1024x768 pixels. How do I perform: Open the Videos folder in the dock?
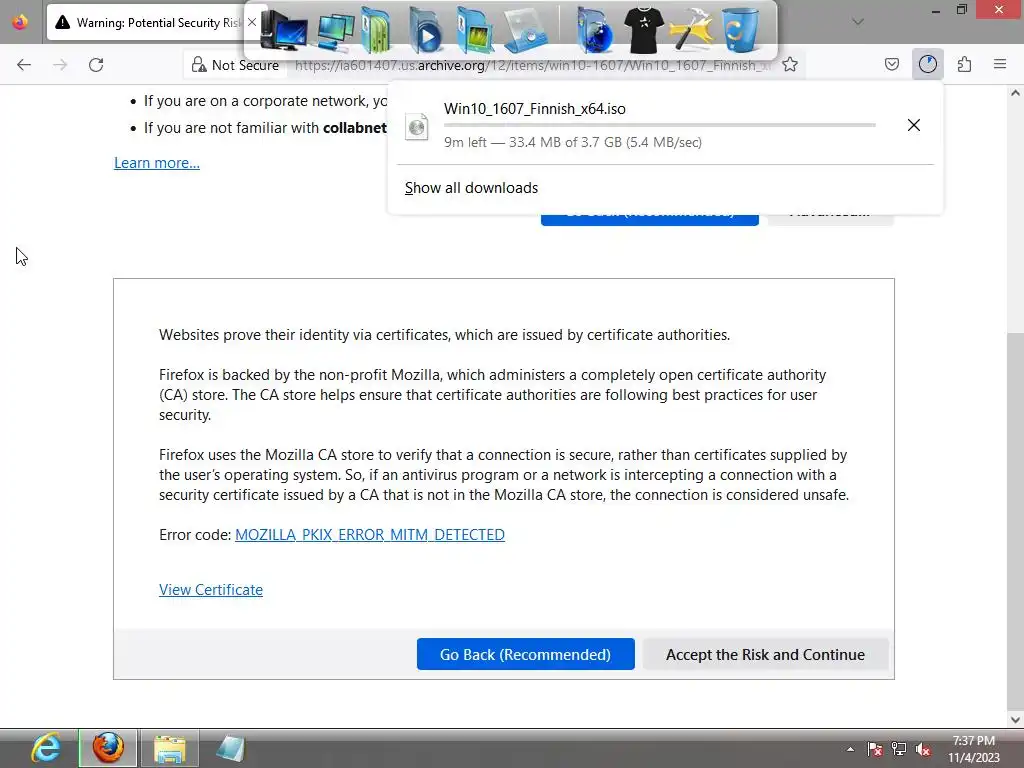click(426, 31)
